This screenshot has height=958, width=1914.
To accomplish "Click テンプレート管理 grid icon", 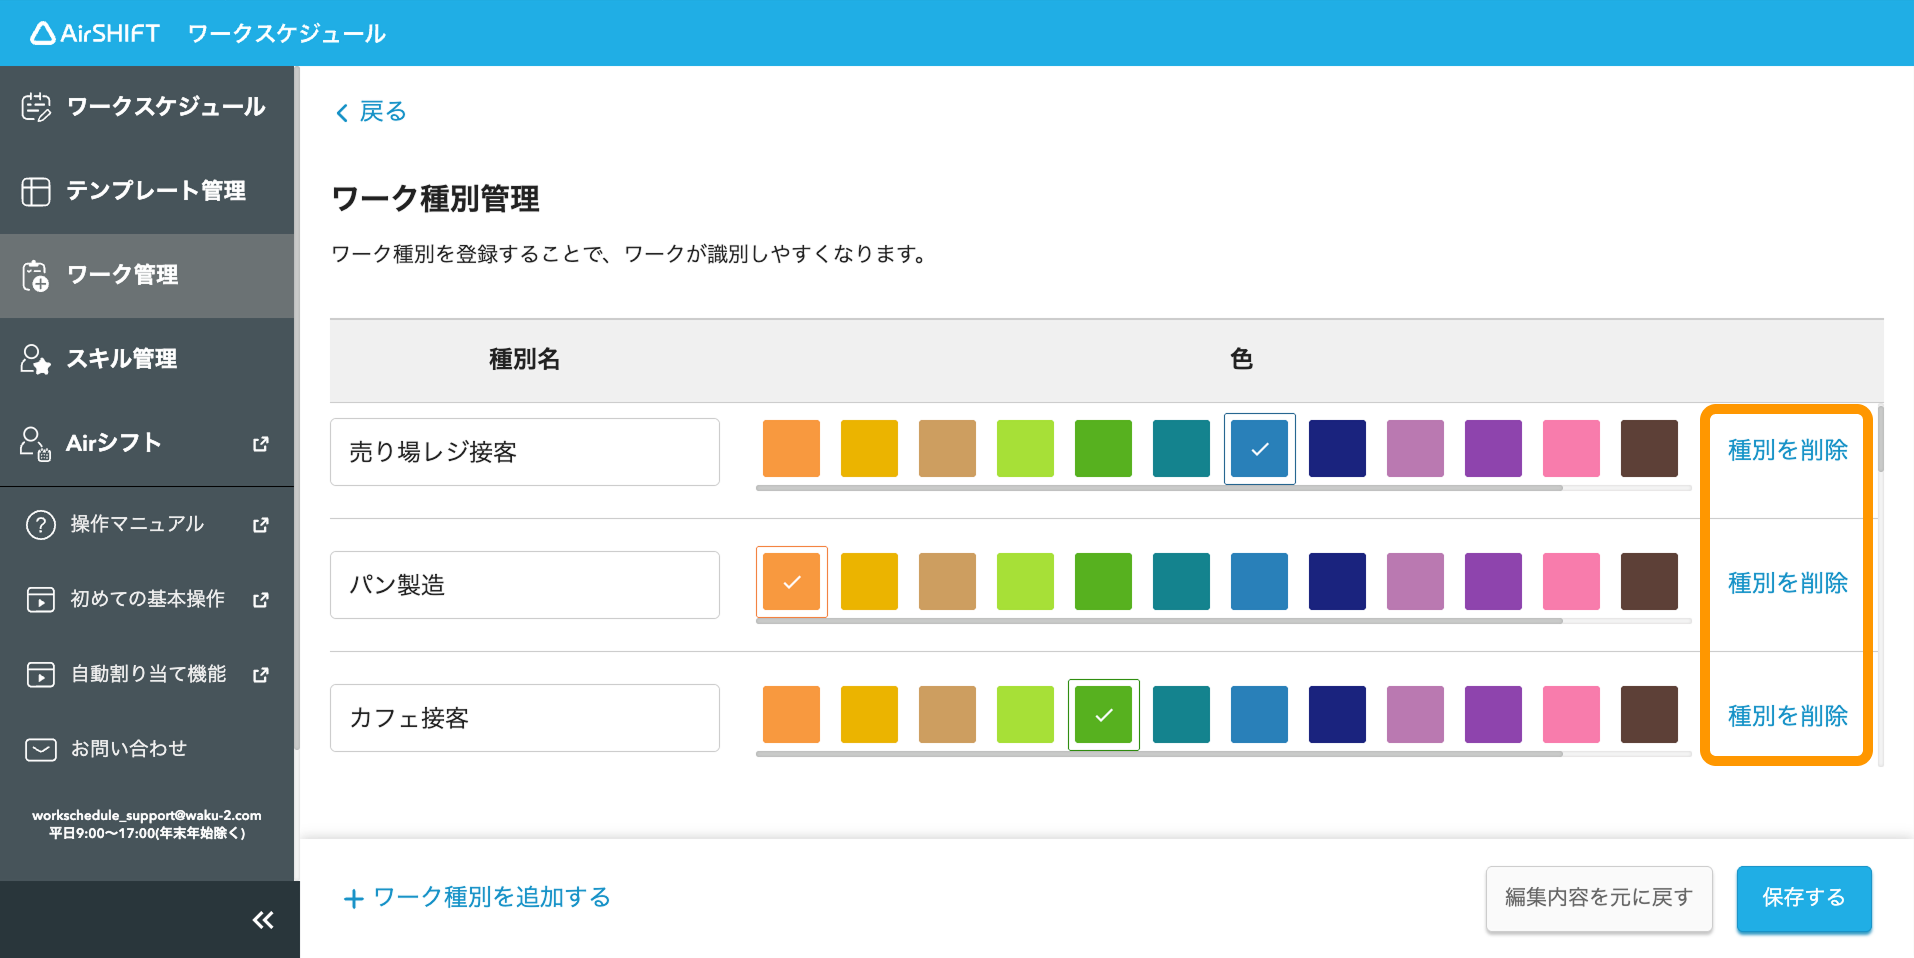I will click(36, 191).
